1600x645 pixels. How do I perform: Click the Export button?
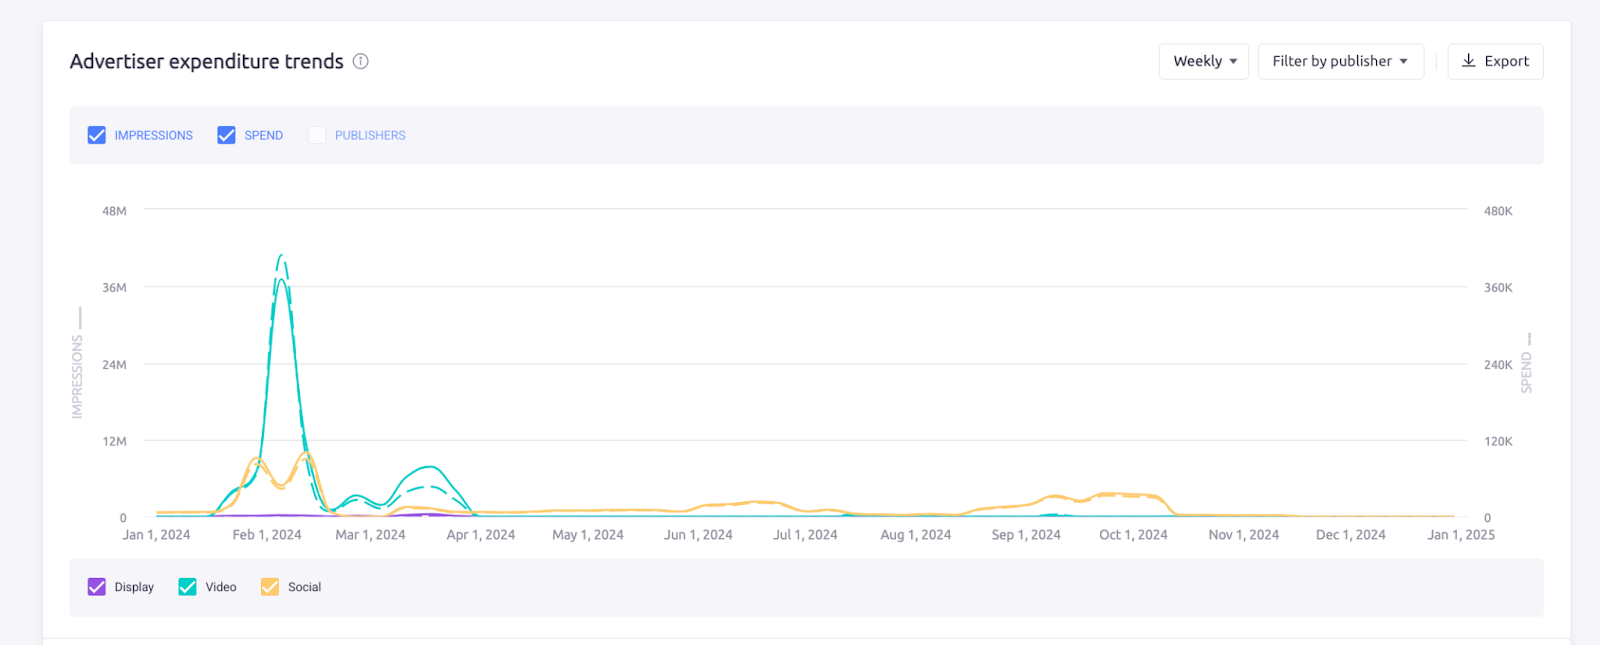tap(1495, 61)
